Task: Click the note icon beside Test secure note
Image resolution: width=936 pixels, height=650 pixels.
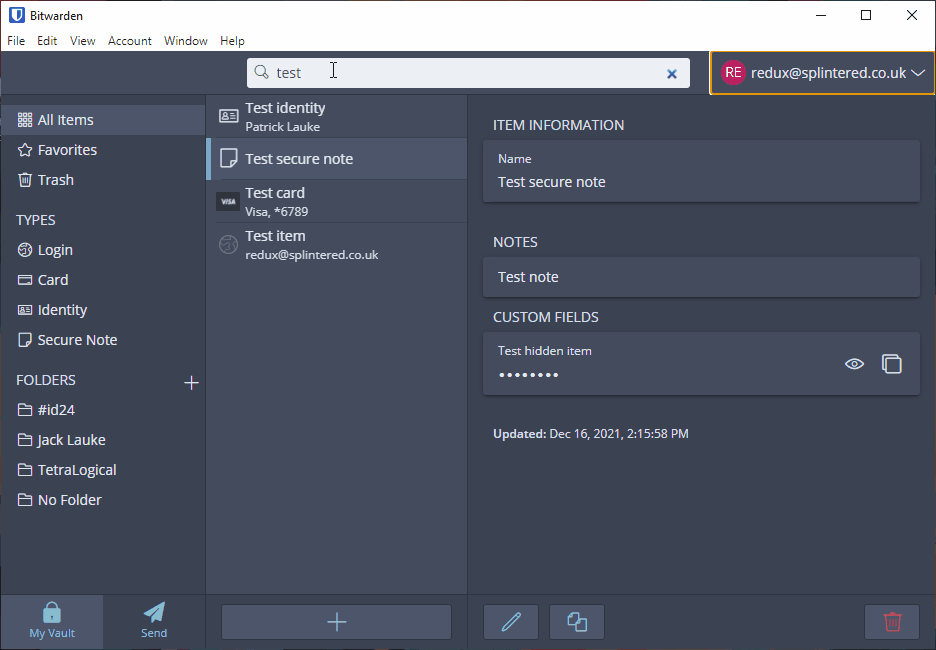Action: (228, 158)
